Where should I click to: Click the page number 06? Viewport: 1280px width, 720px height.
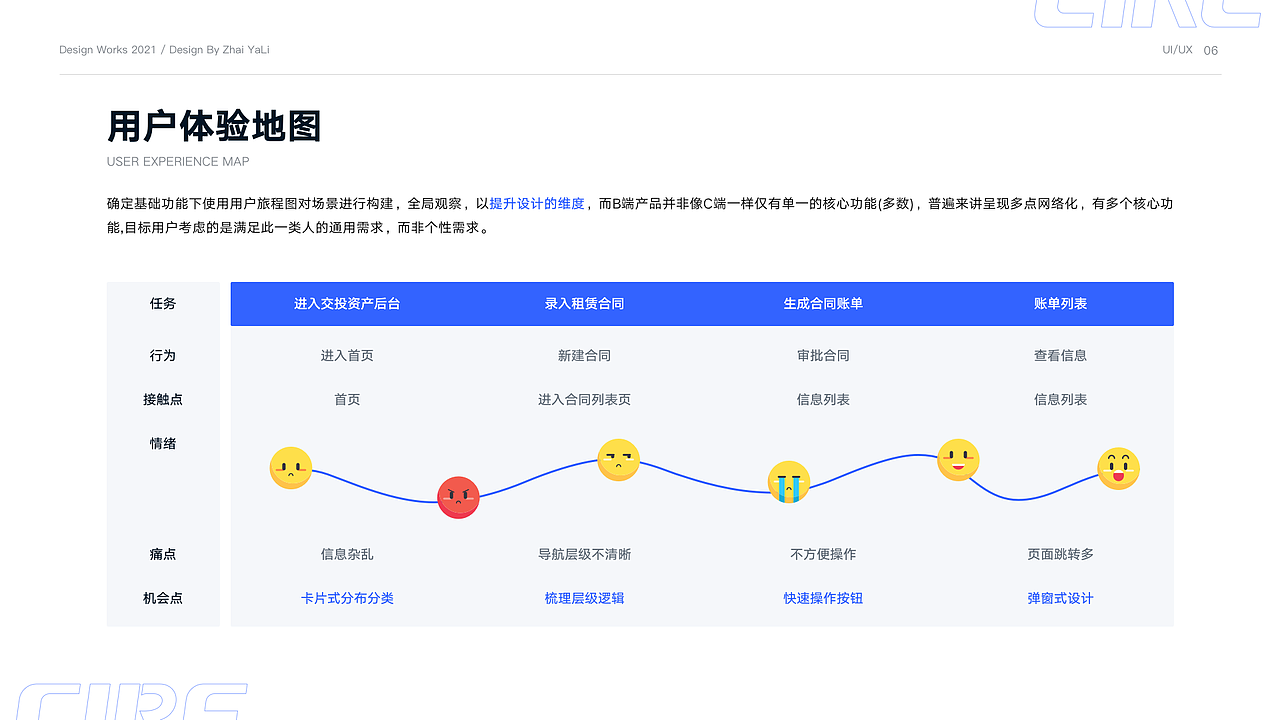1211,51
